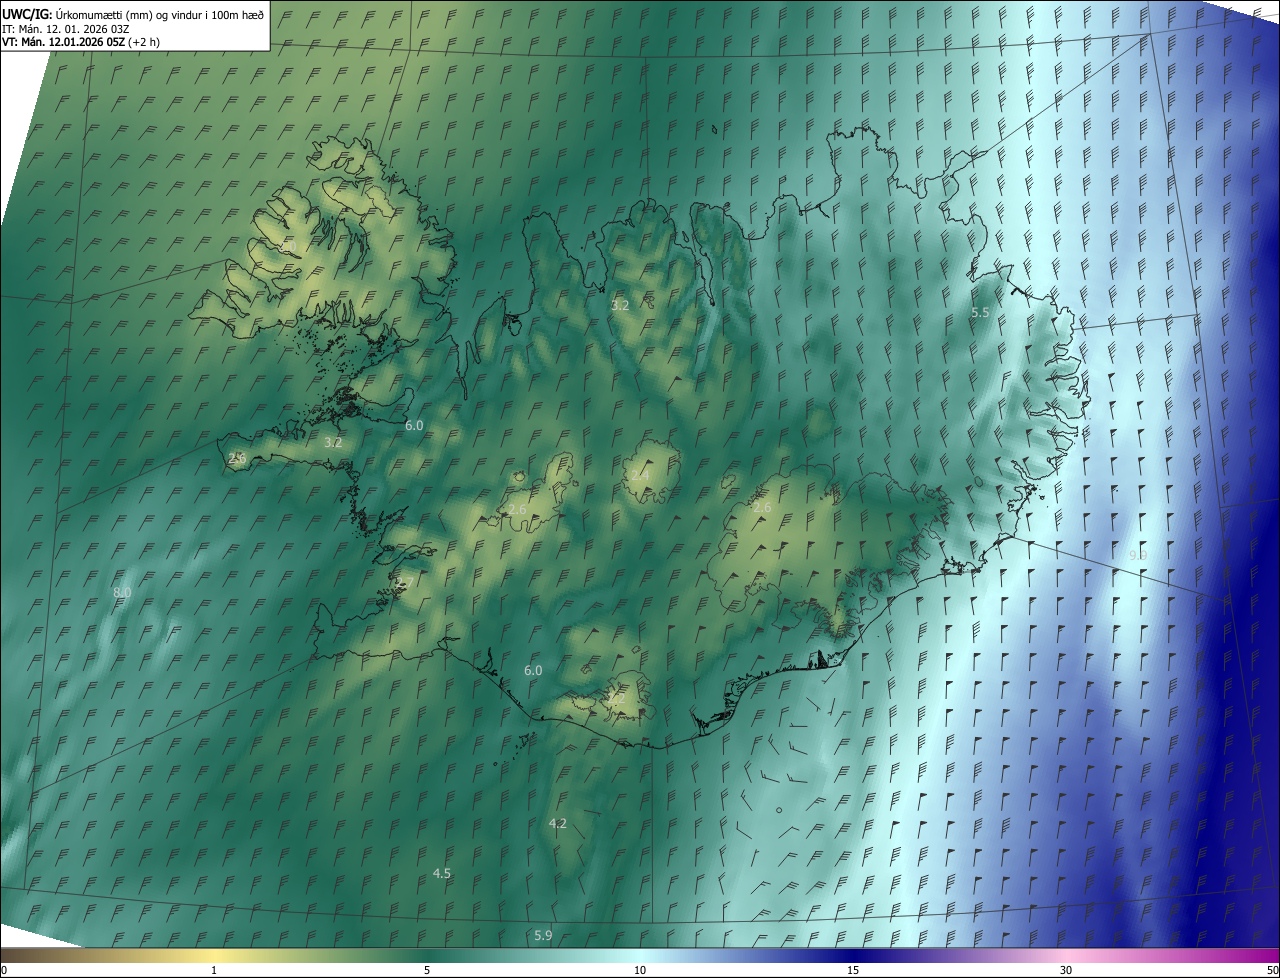The width and height of the screenshot is (1280, 978).
Task: Click the colour scale tick labelled 5
Action: click(x=427, y=971)
